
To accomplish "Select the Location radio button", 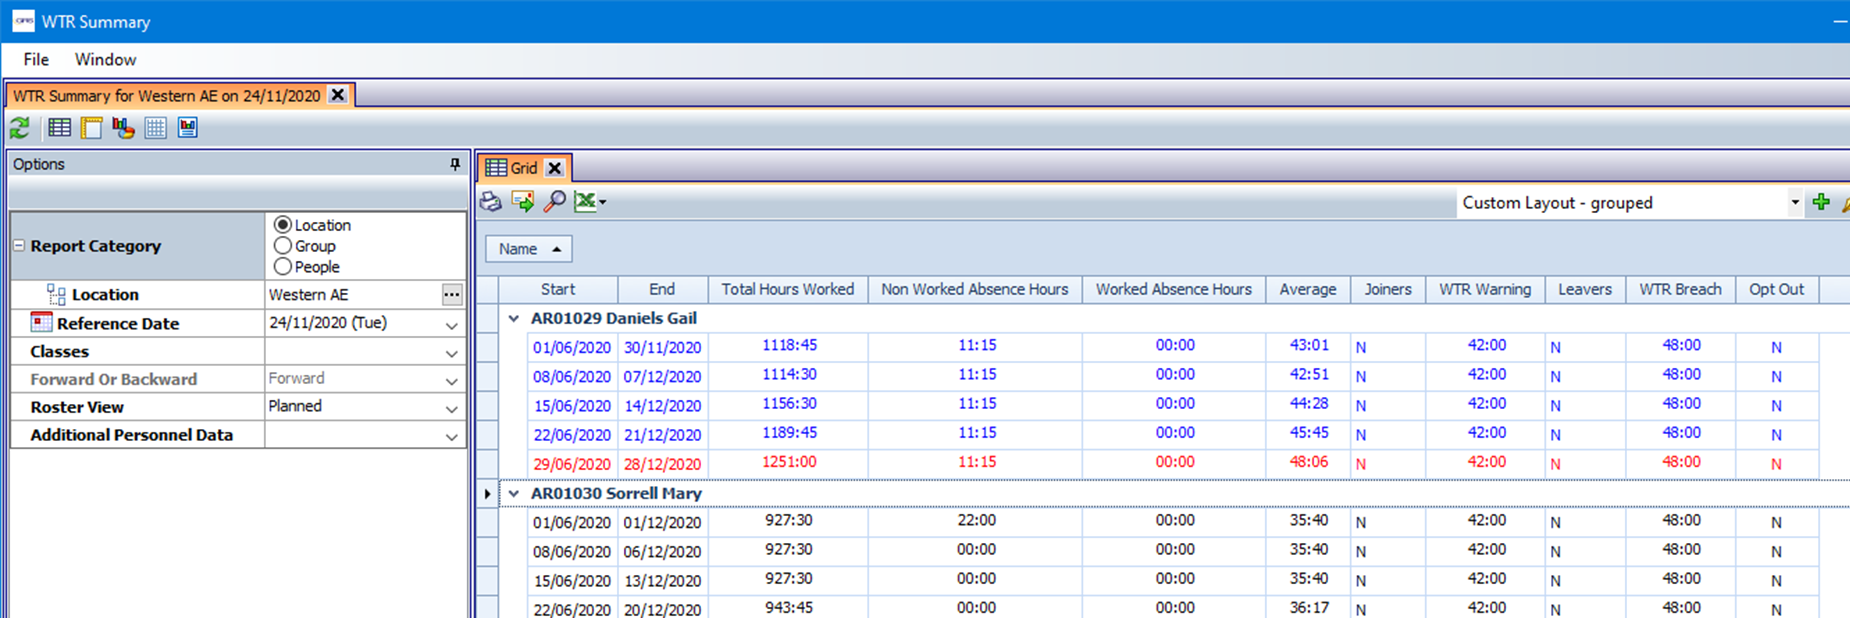I will click(283, 225).
